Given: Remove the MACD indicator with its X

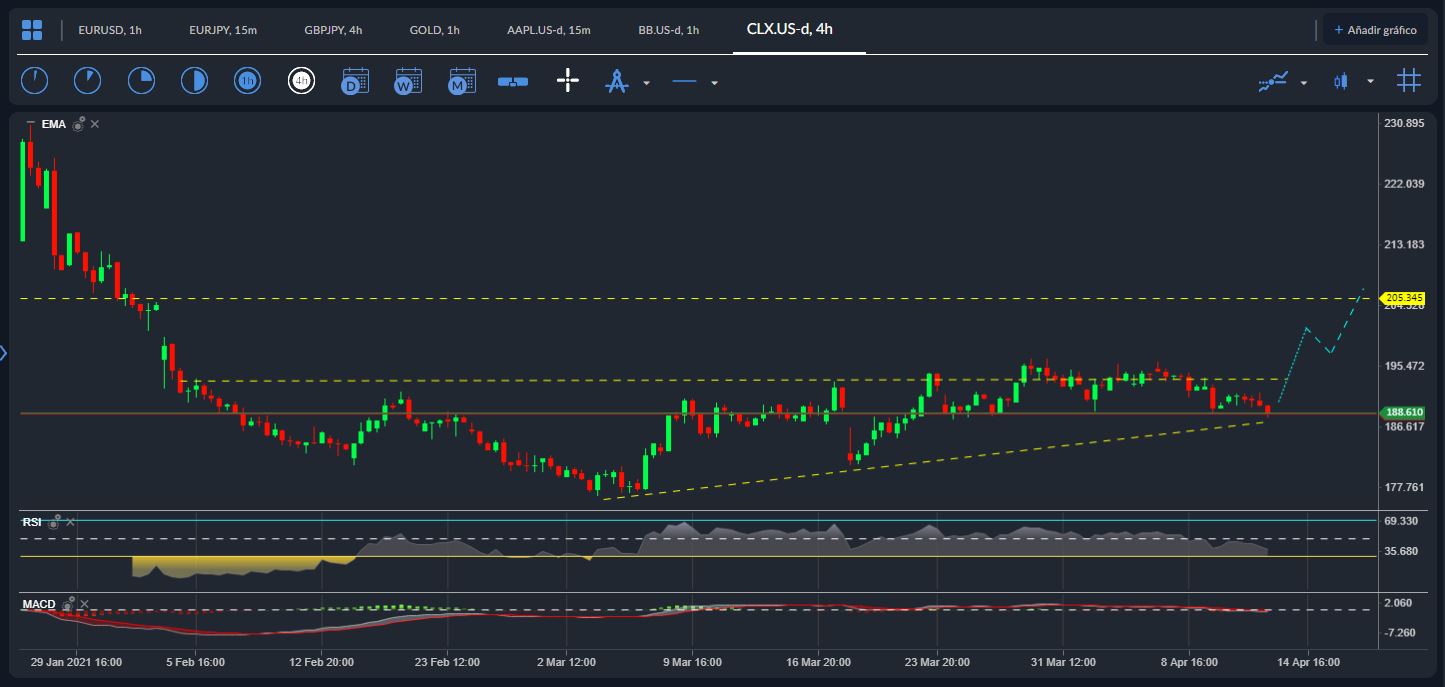Looking at the screenshot, I should pos(84,605).
